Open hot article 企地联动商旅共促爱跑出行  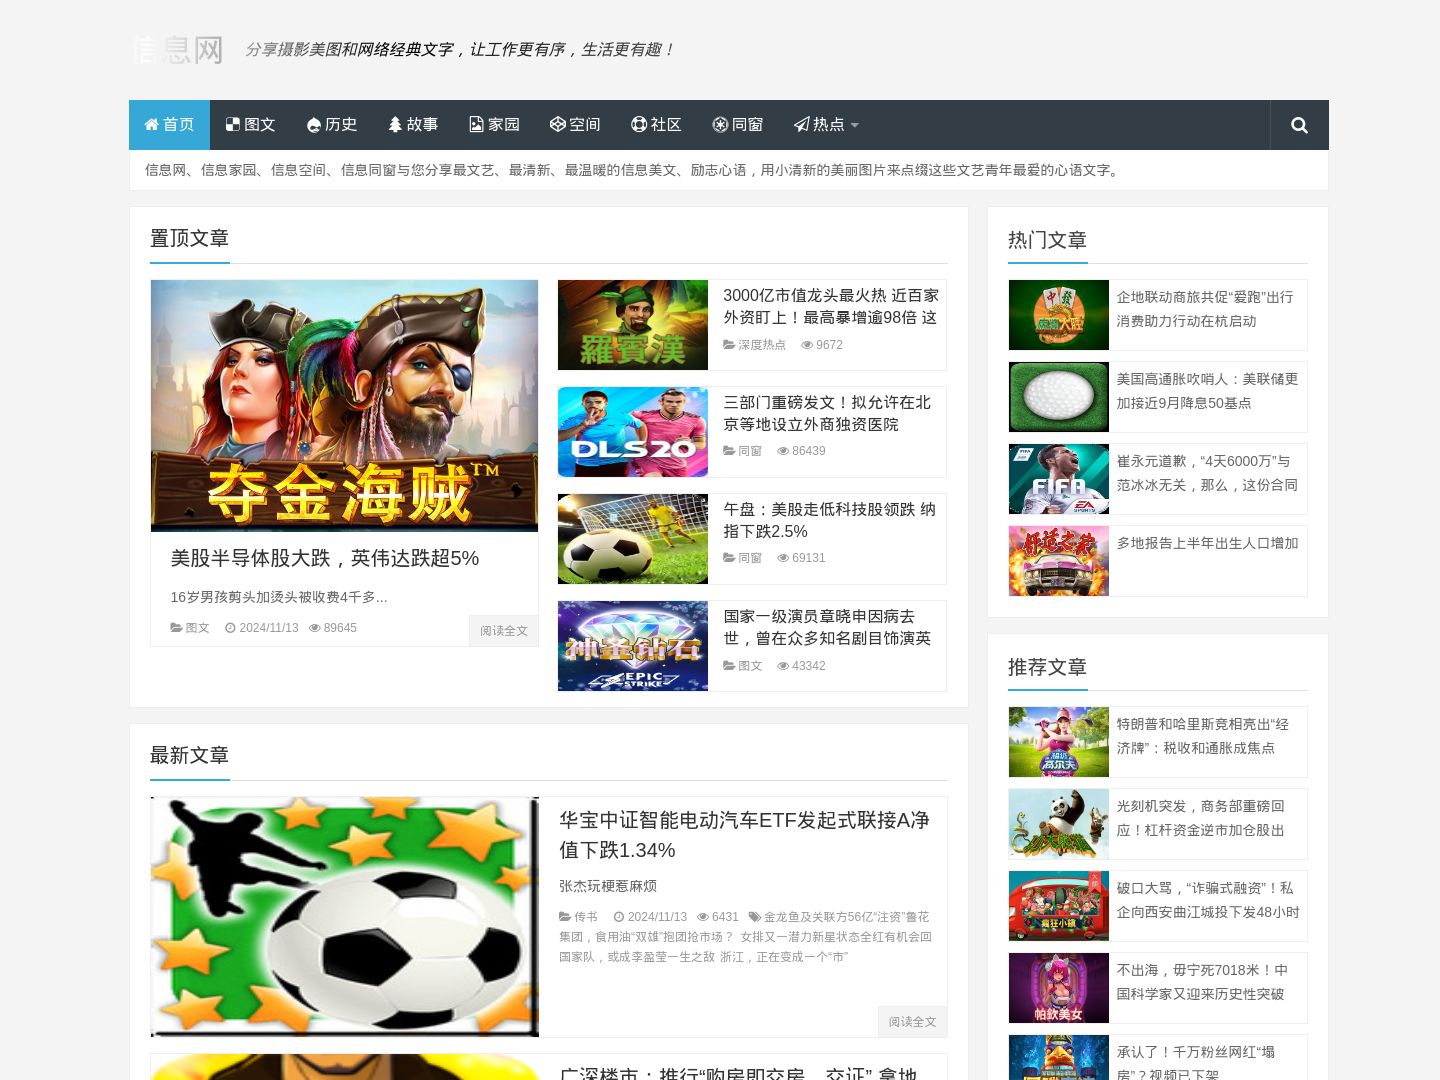coord(1205,309)
